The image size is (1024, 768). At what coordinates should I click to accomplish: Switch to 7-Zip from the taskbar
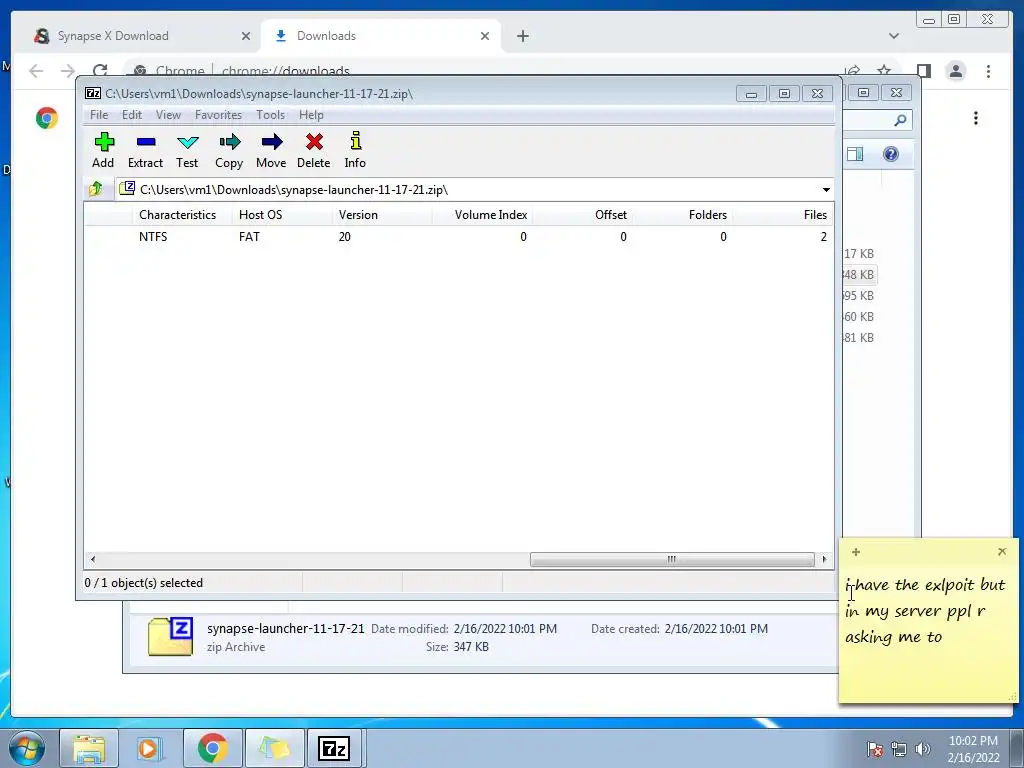click(x=334, y=748)
